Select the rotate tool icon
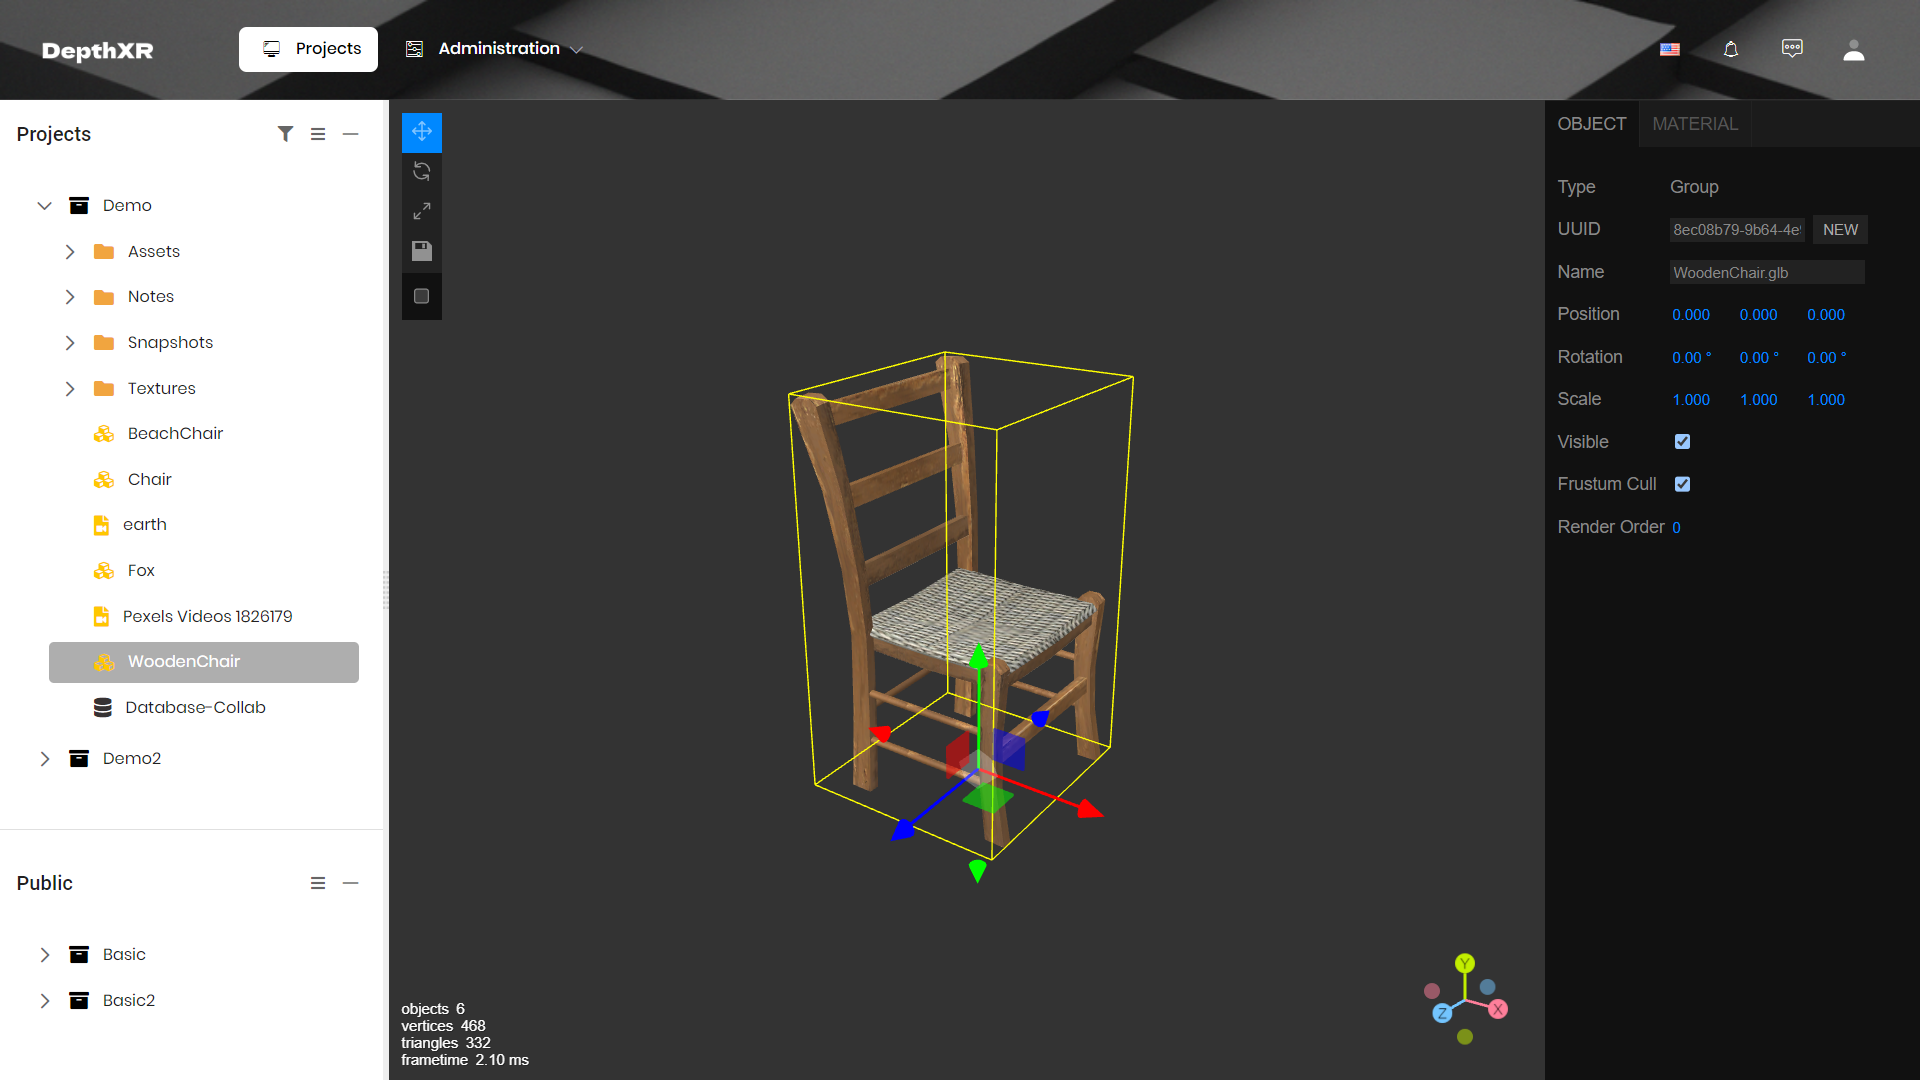Viewport: 1920px width, 1080px height. pyautogui.click(x=422, y=171)
